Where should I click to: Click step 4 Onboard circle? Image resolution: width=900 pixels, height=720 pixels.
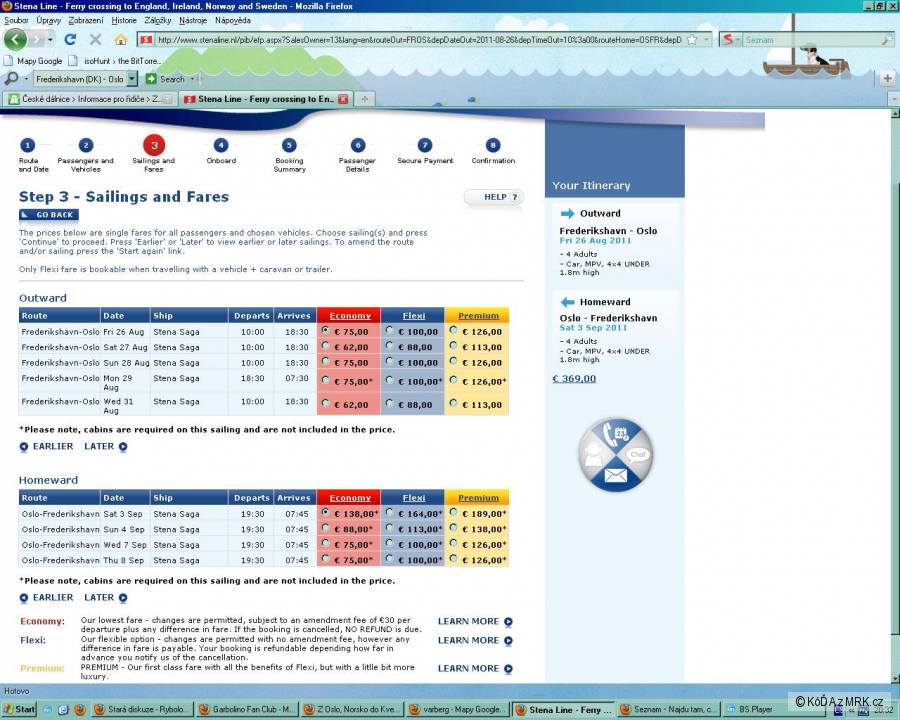click(221, 145)
